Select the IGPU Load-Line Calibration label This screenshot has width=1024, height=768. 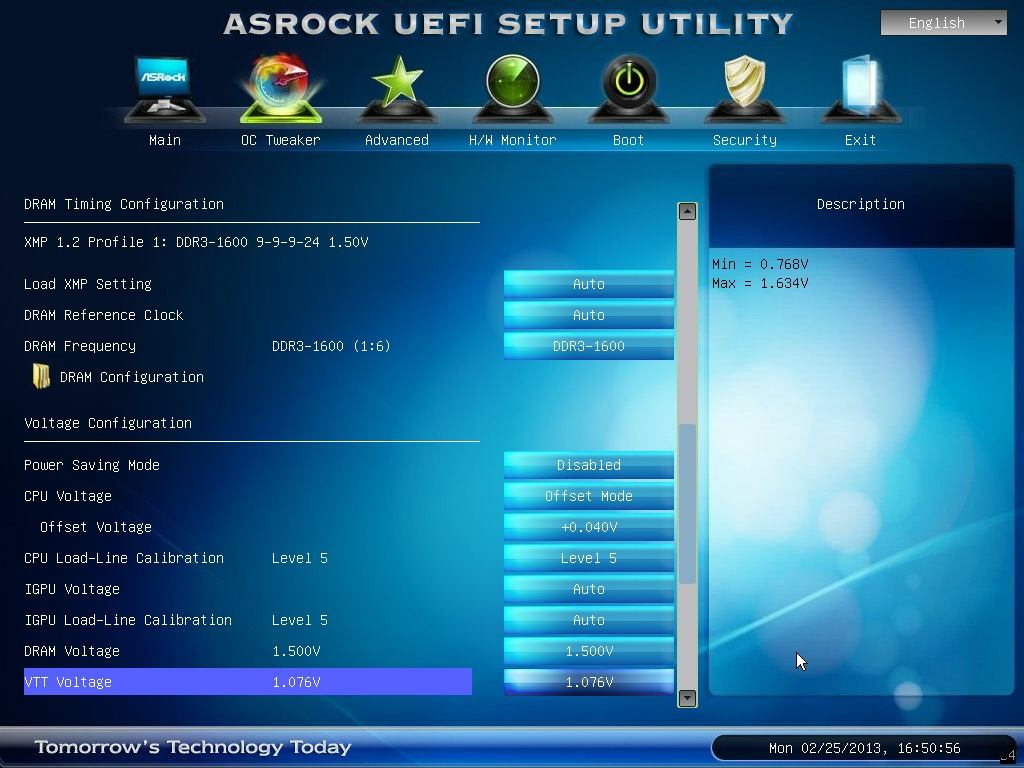click(x=128, y=620)
